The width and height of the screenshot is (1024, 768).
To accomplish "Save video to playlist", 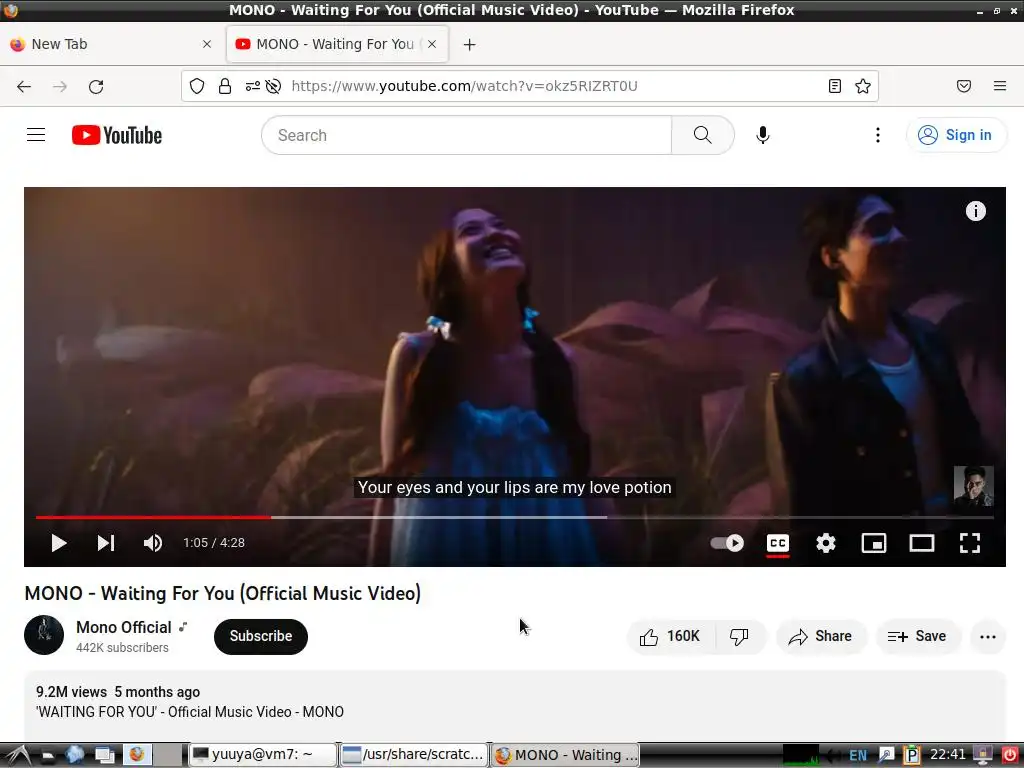I will [917, 636].
